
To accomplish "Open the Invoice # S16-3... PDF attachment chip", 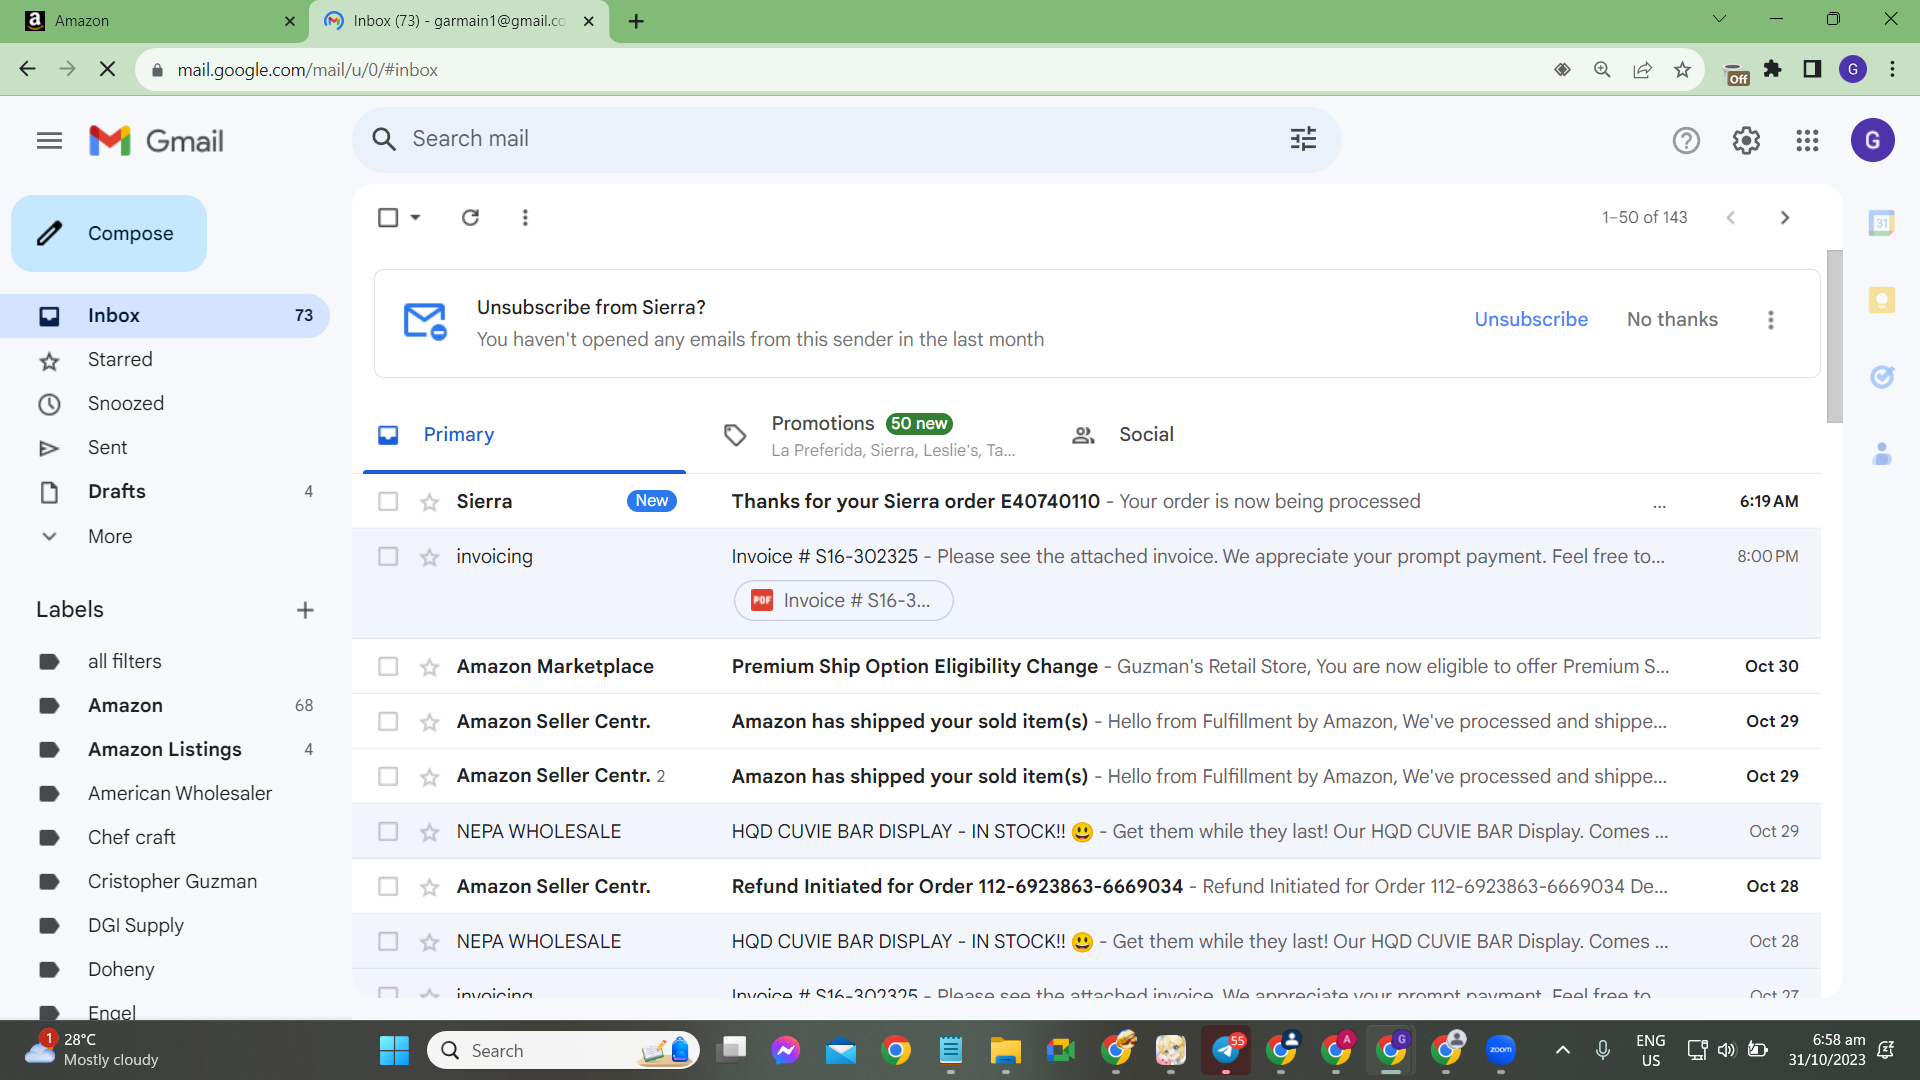I will tap(843, 601).
